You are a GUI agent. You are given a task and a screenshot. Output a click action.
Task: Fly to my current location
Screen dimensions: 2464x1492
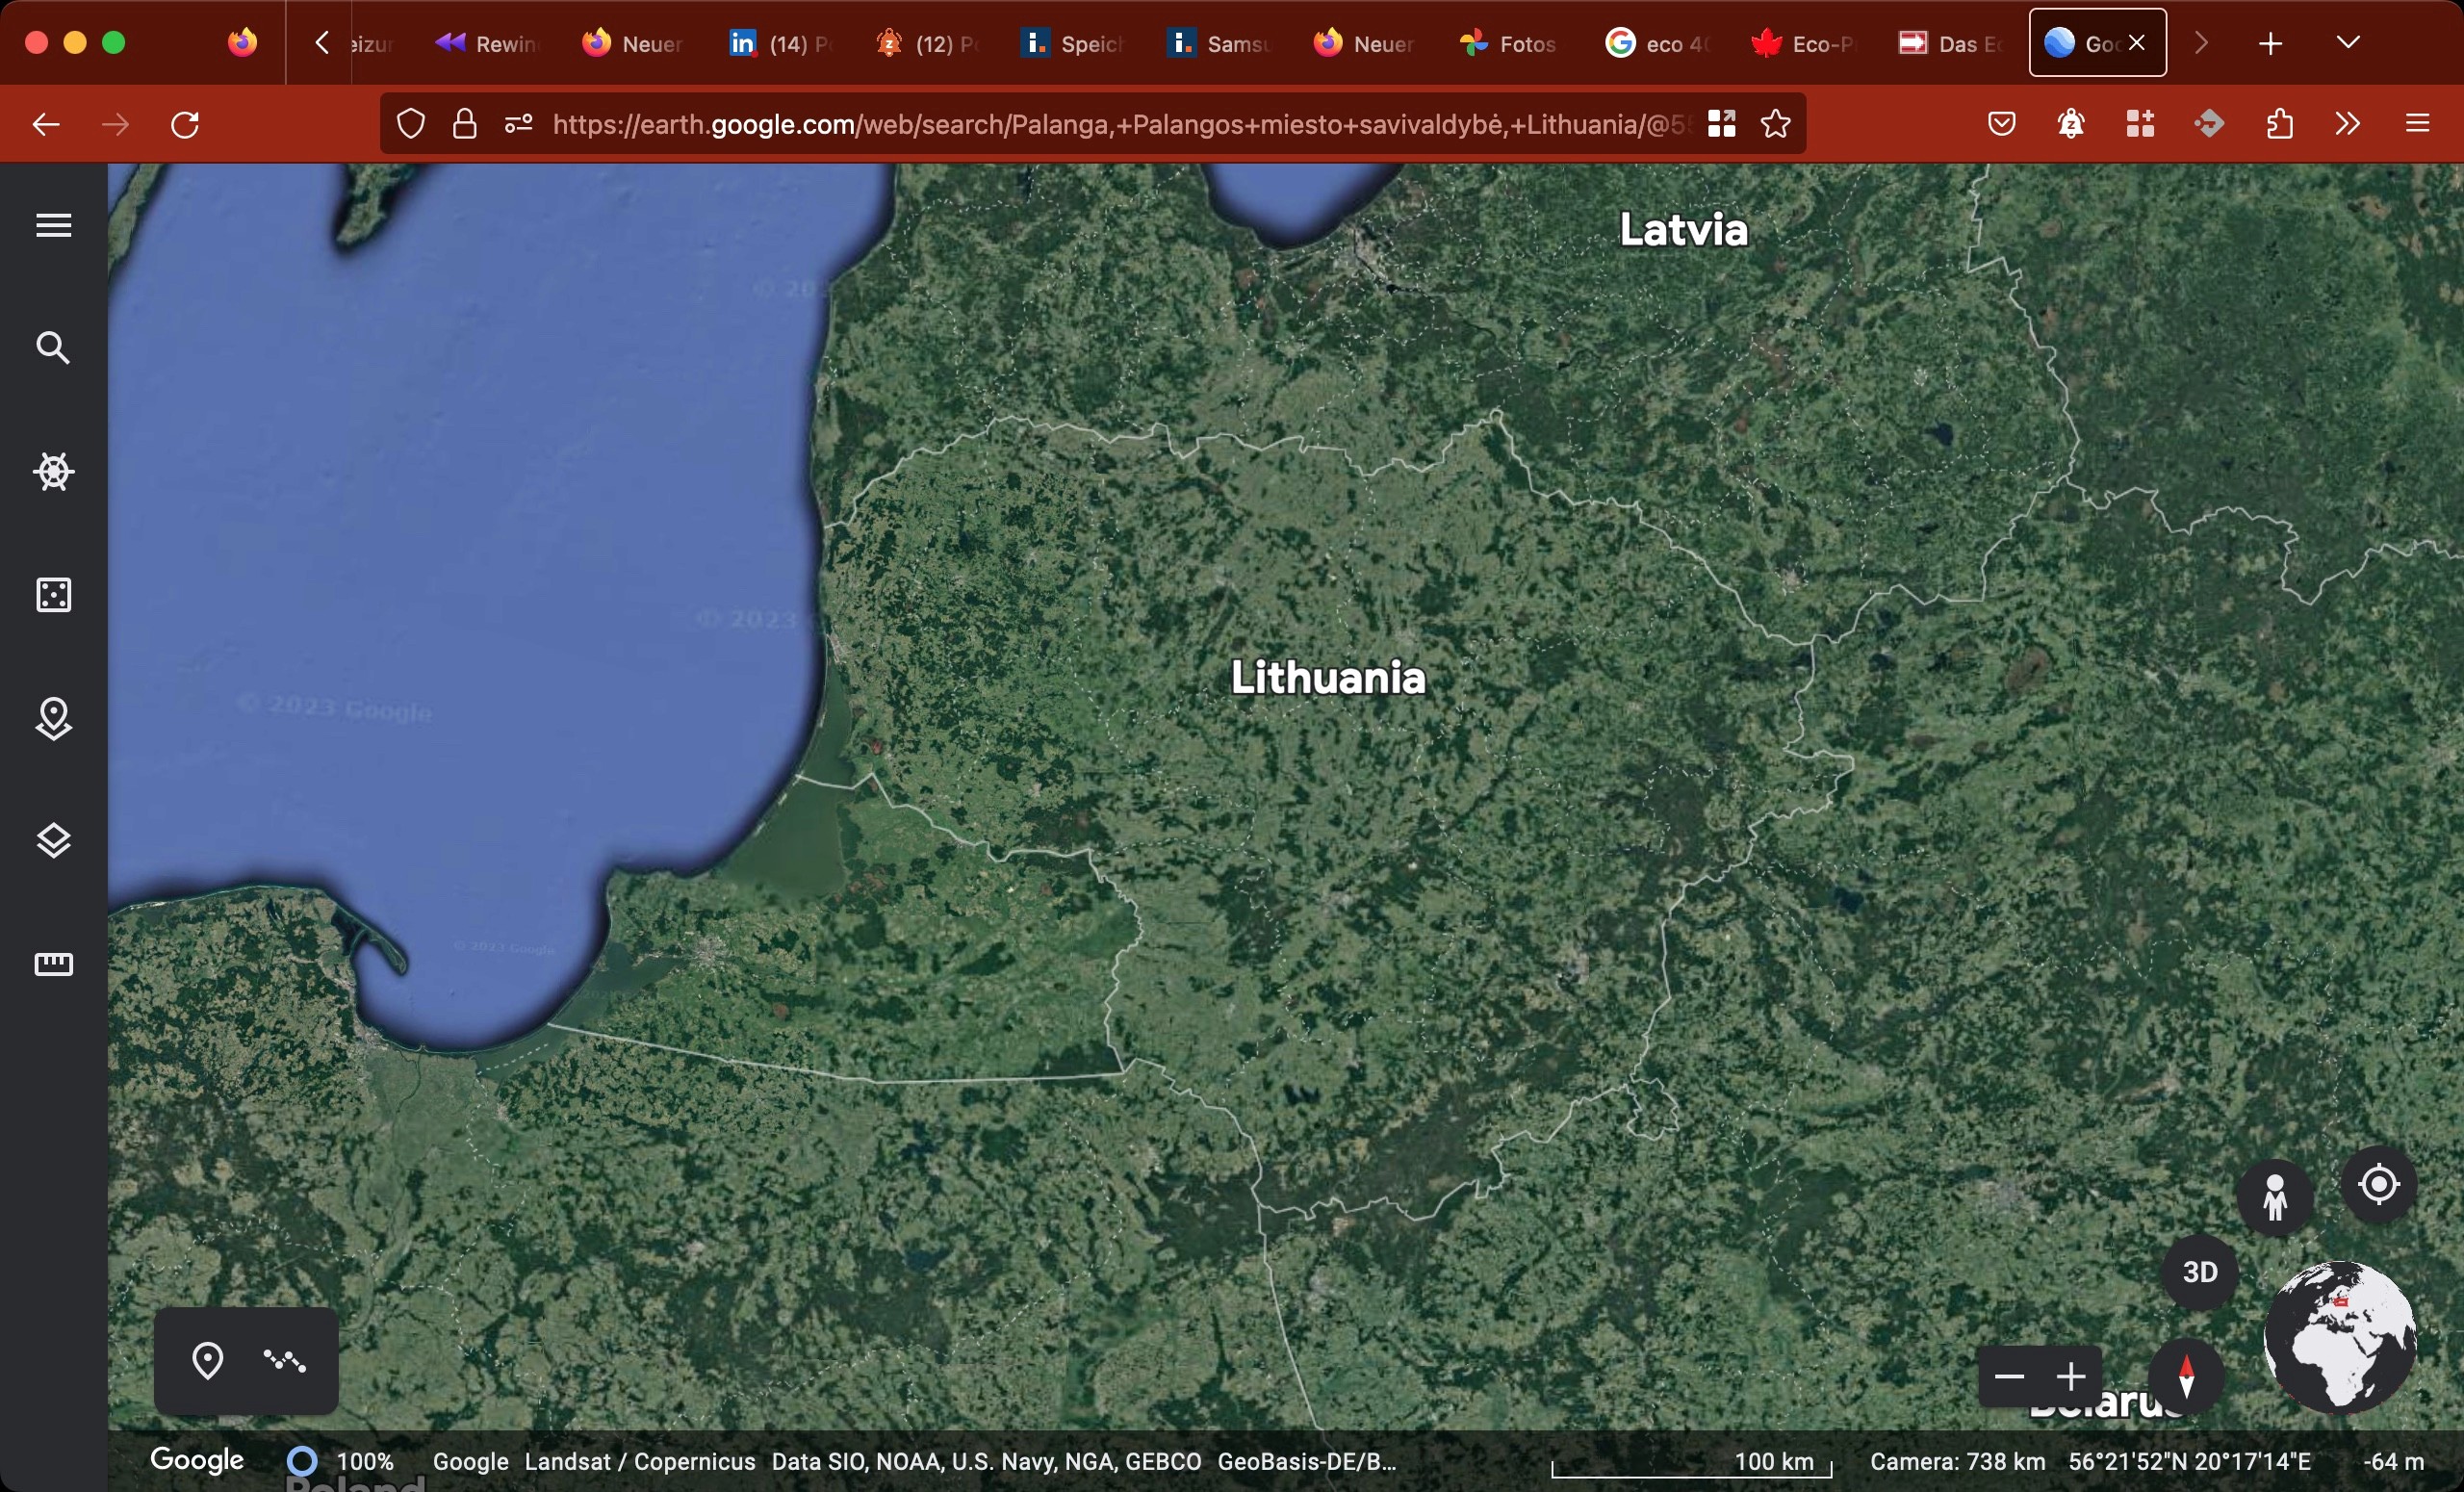click(x=2379, y=1185)
